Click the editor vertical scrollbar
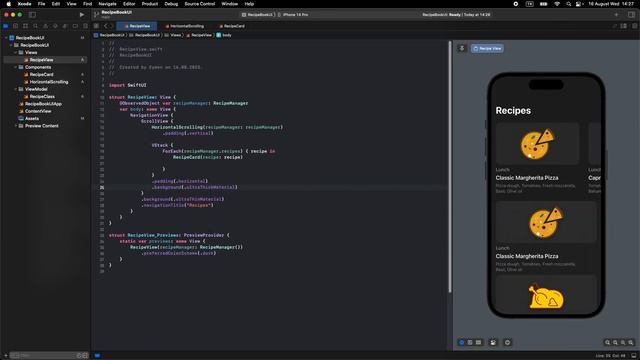The height and width of the screenshot is (360, 640). click(450, 167)
